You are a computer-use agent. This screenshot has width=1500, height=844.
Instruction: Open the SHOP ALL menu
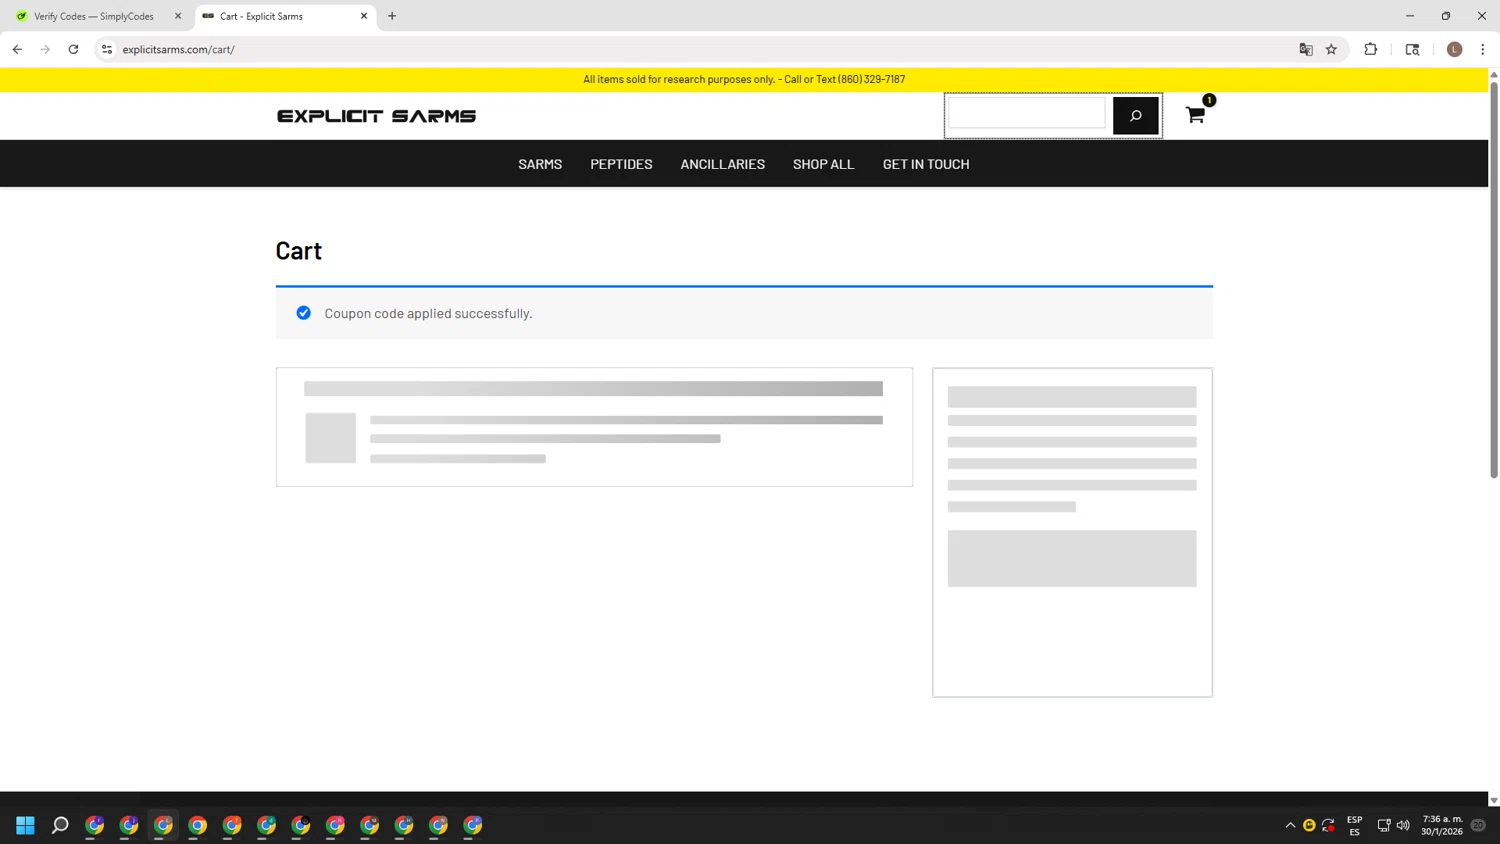(824, 164)
